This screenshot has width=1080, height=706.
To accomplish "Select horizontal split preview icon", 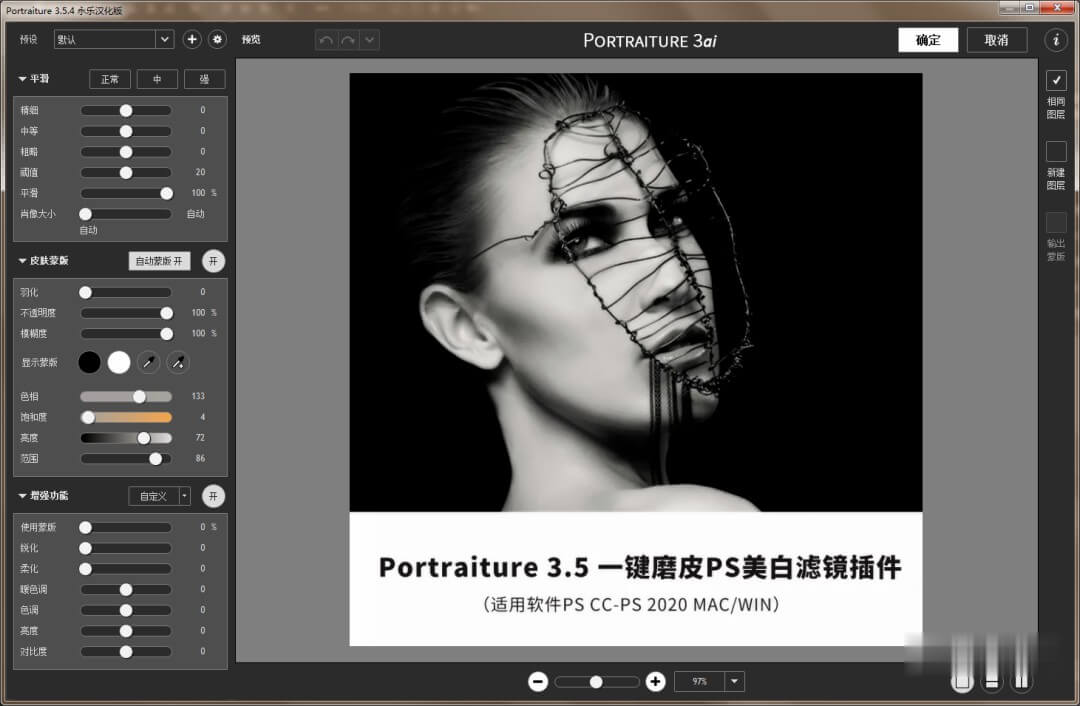I will pyautogui.click(x=992, y=682).
